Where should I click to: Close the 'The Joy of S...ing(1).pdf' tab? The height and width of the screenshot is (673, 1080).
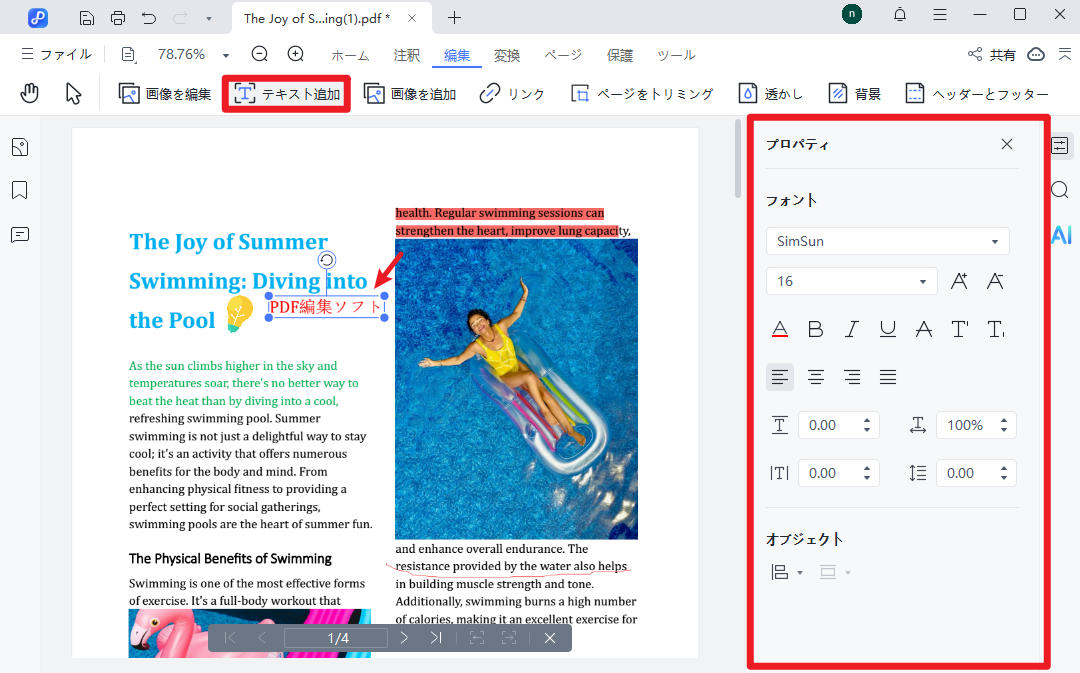(x=412, y=19)
